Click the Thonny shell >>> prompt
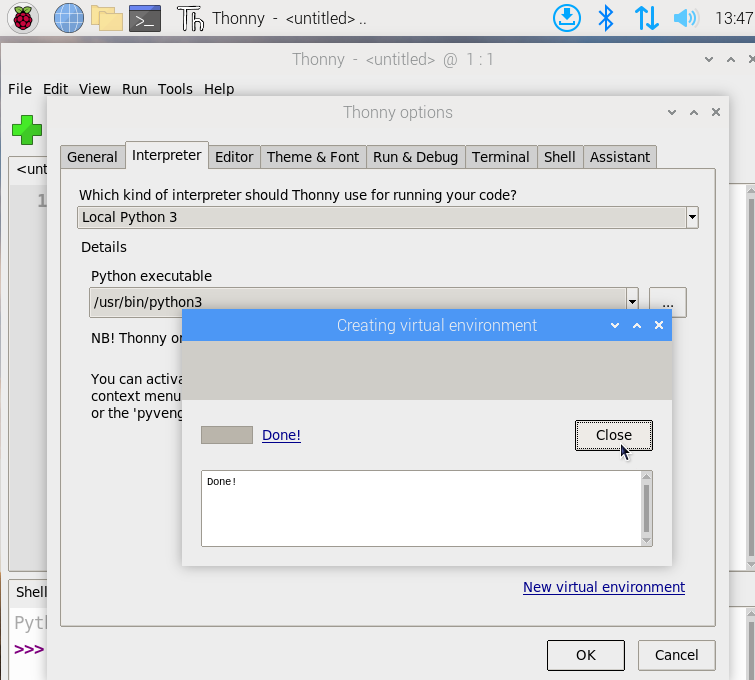 (29, 649)
